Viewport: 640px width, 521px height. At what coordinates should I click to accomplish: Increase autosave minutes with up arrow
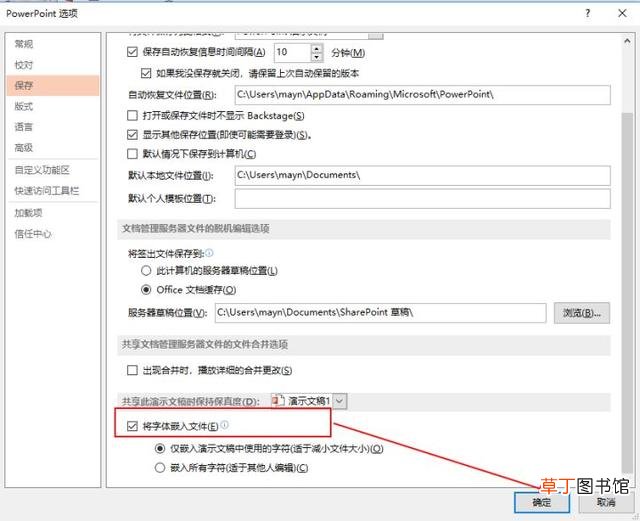coord(317,49)
